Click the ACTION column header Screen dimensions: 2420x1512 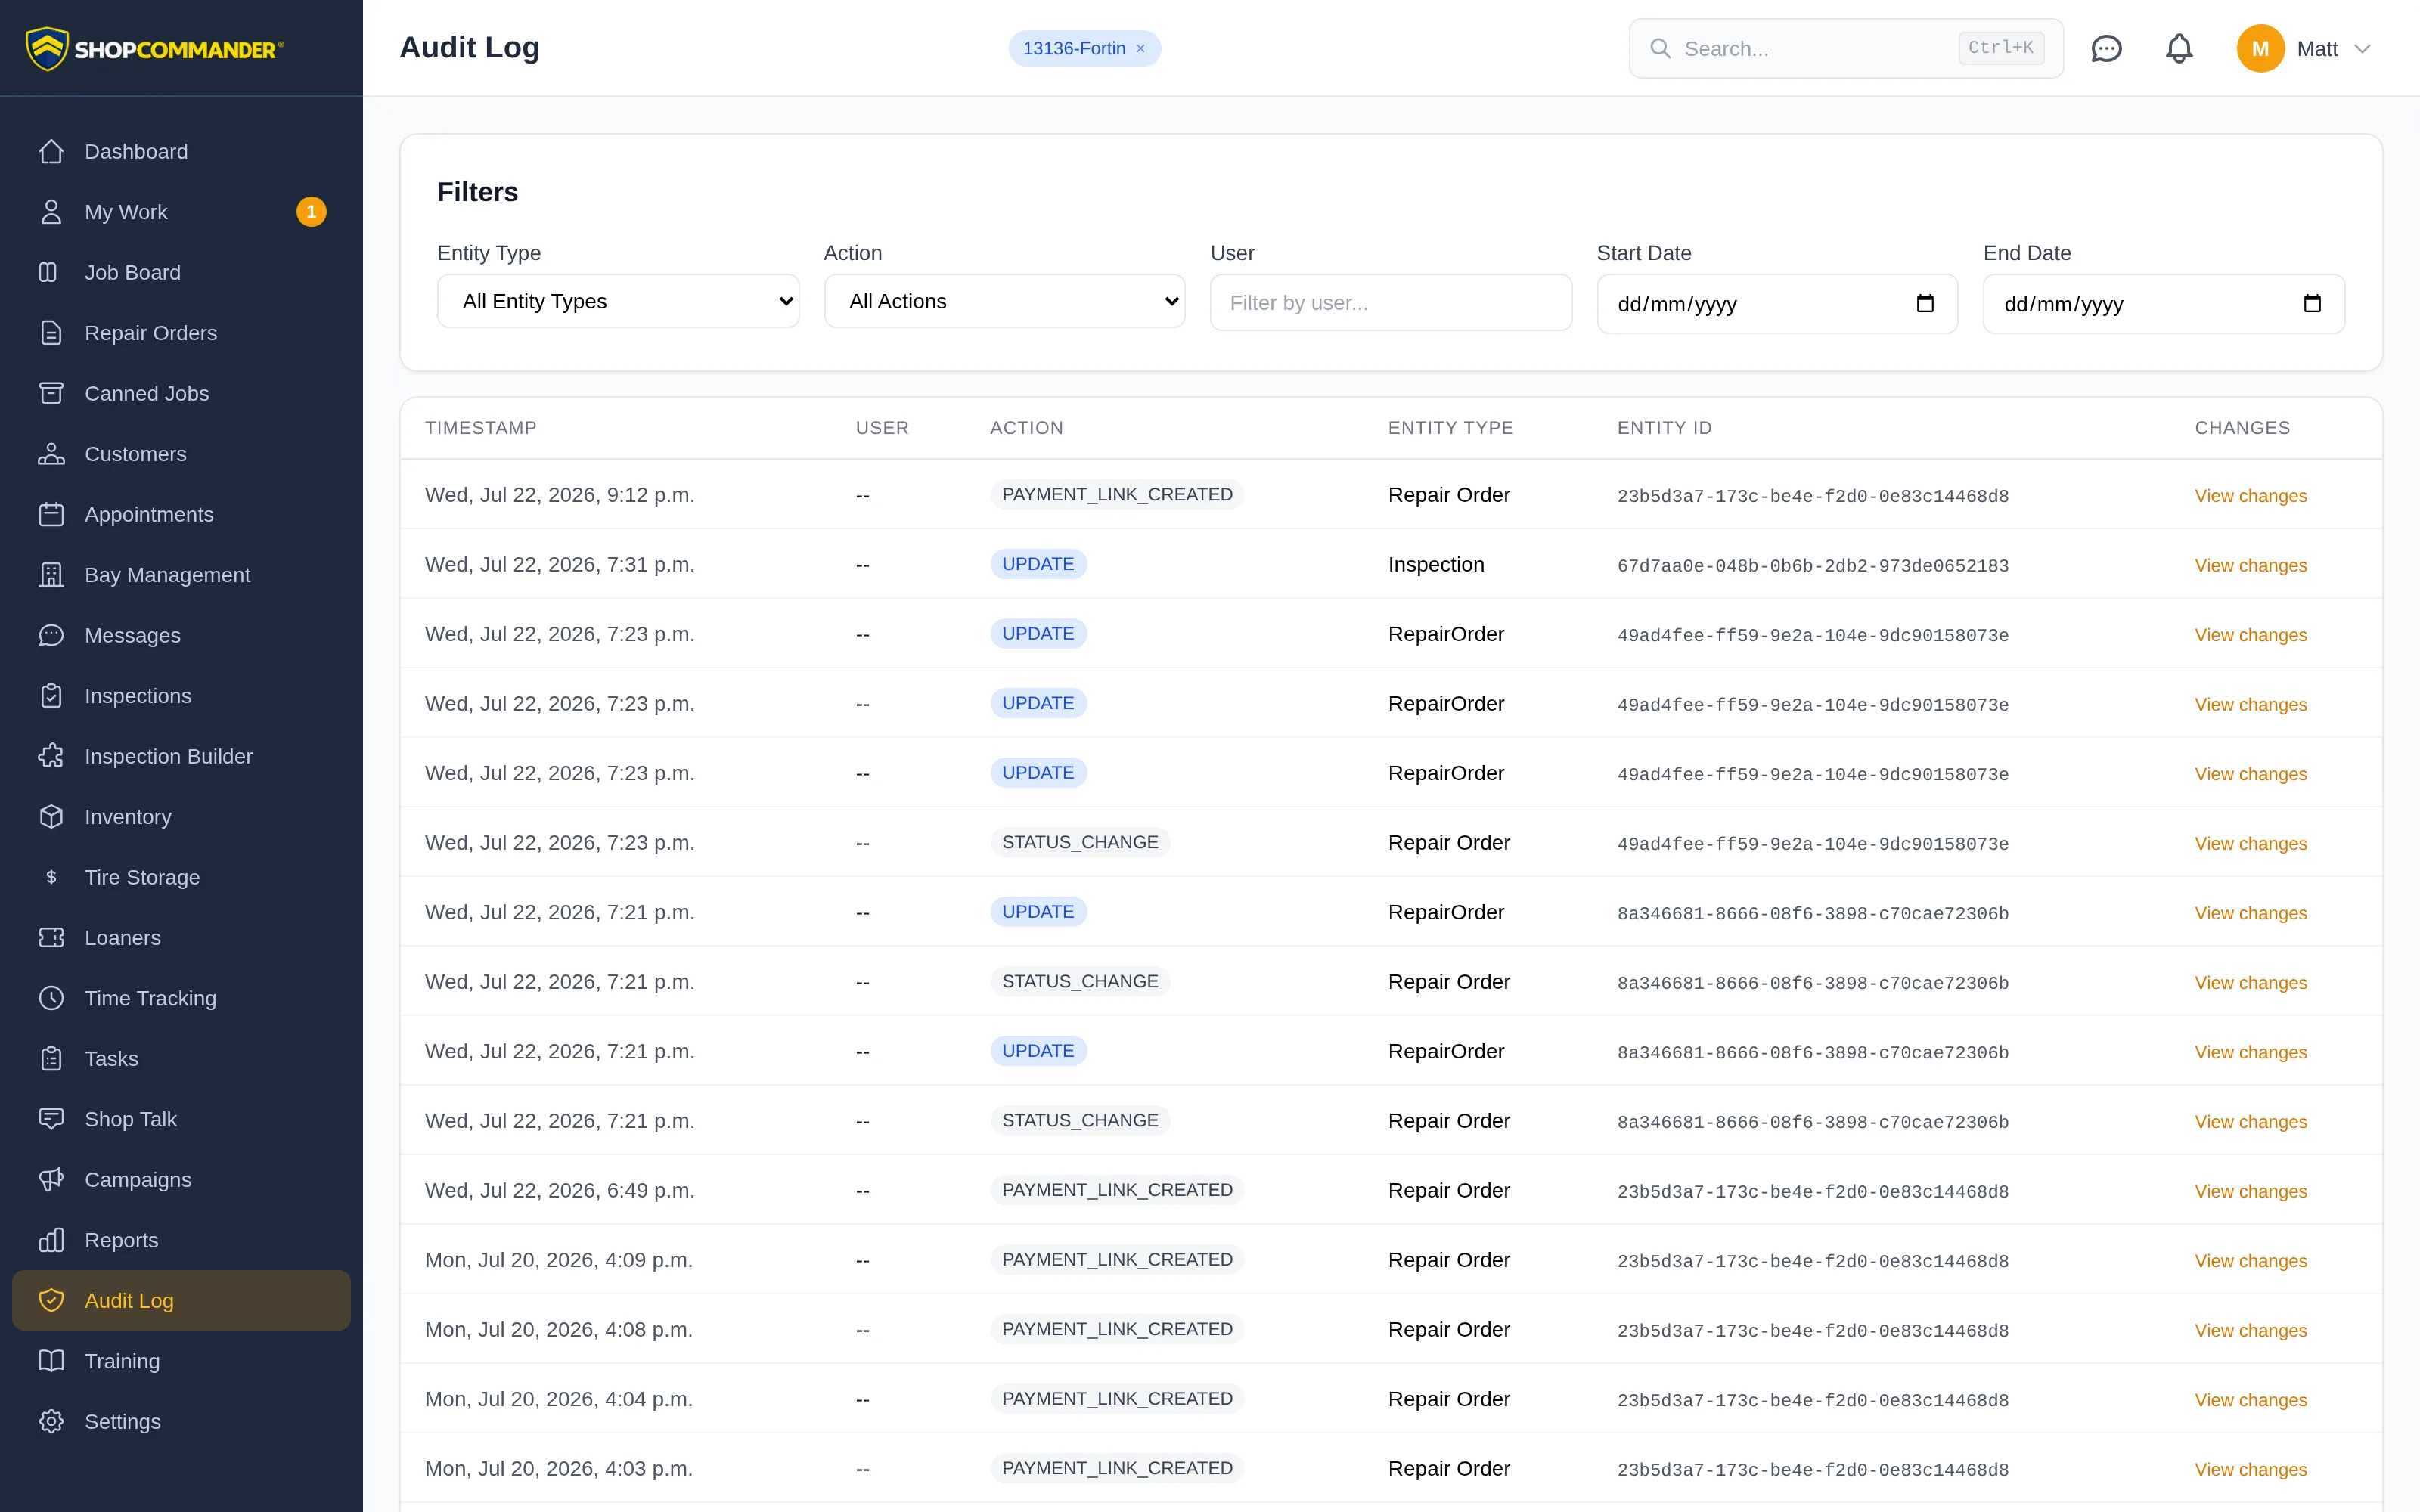pos(1026,428)
